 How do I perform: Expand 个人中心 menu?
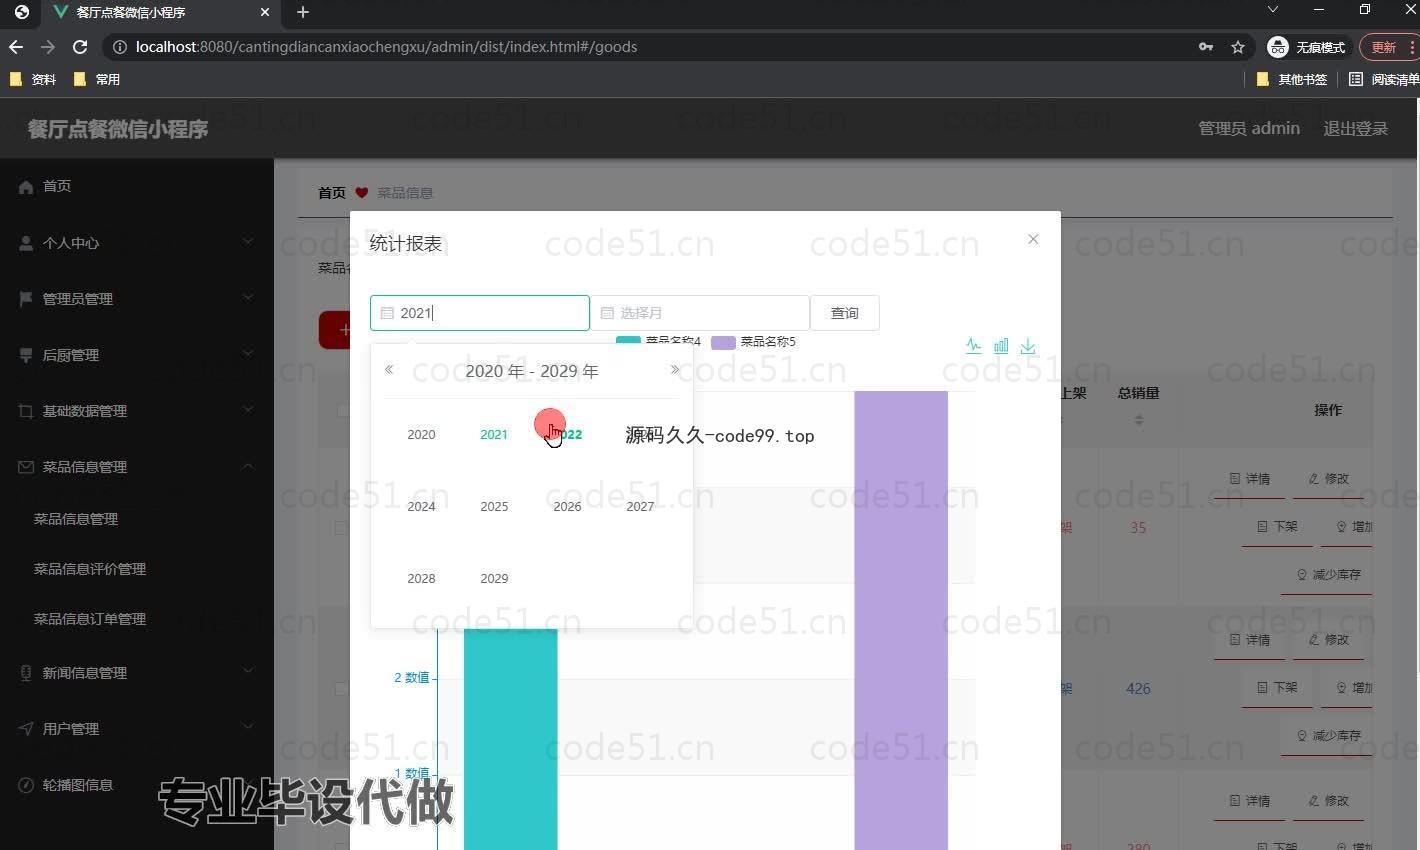click(137, 242)
